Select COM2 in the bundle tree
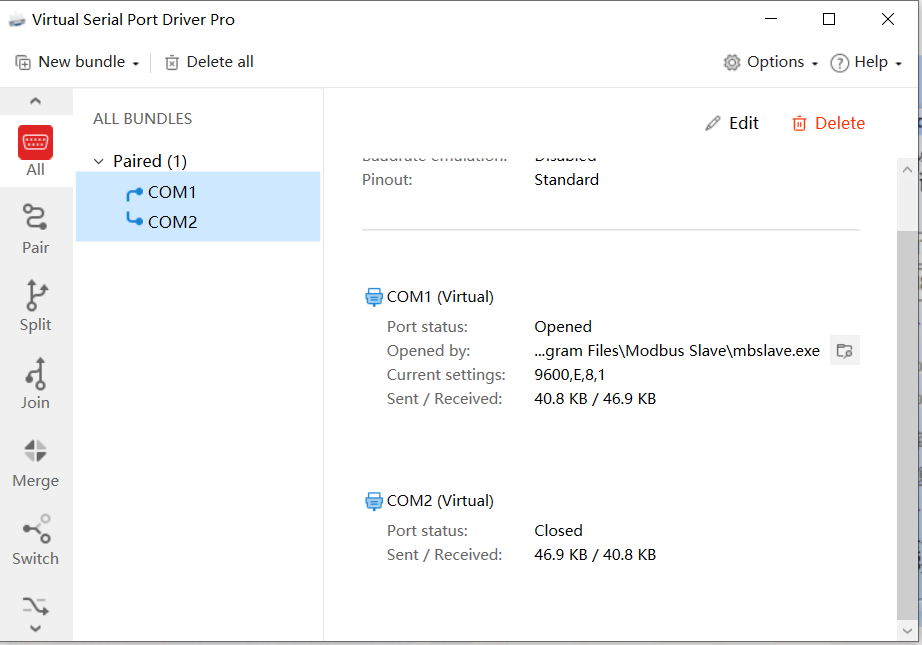The width and height of the screenshot is (922, 645). (172, 222)
